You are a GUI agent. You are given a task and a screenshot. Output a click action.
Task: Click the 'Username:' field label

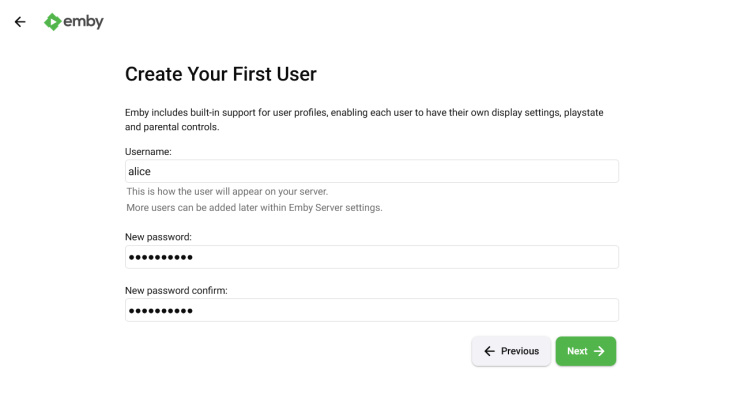pyautogui.click(x=148, y=151)
